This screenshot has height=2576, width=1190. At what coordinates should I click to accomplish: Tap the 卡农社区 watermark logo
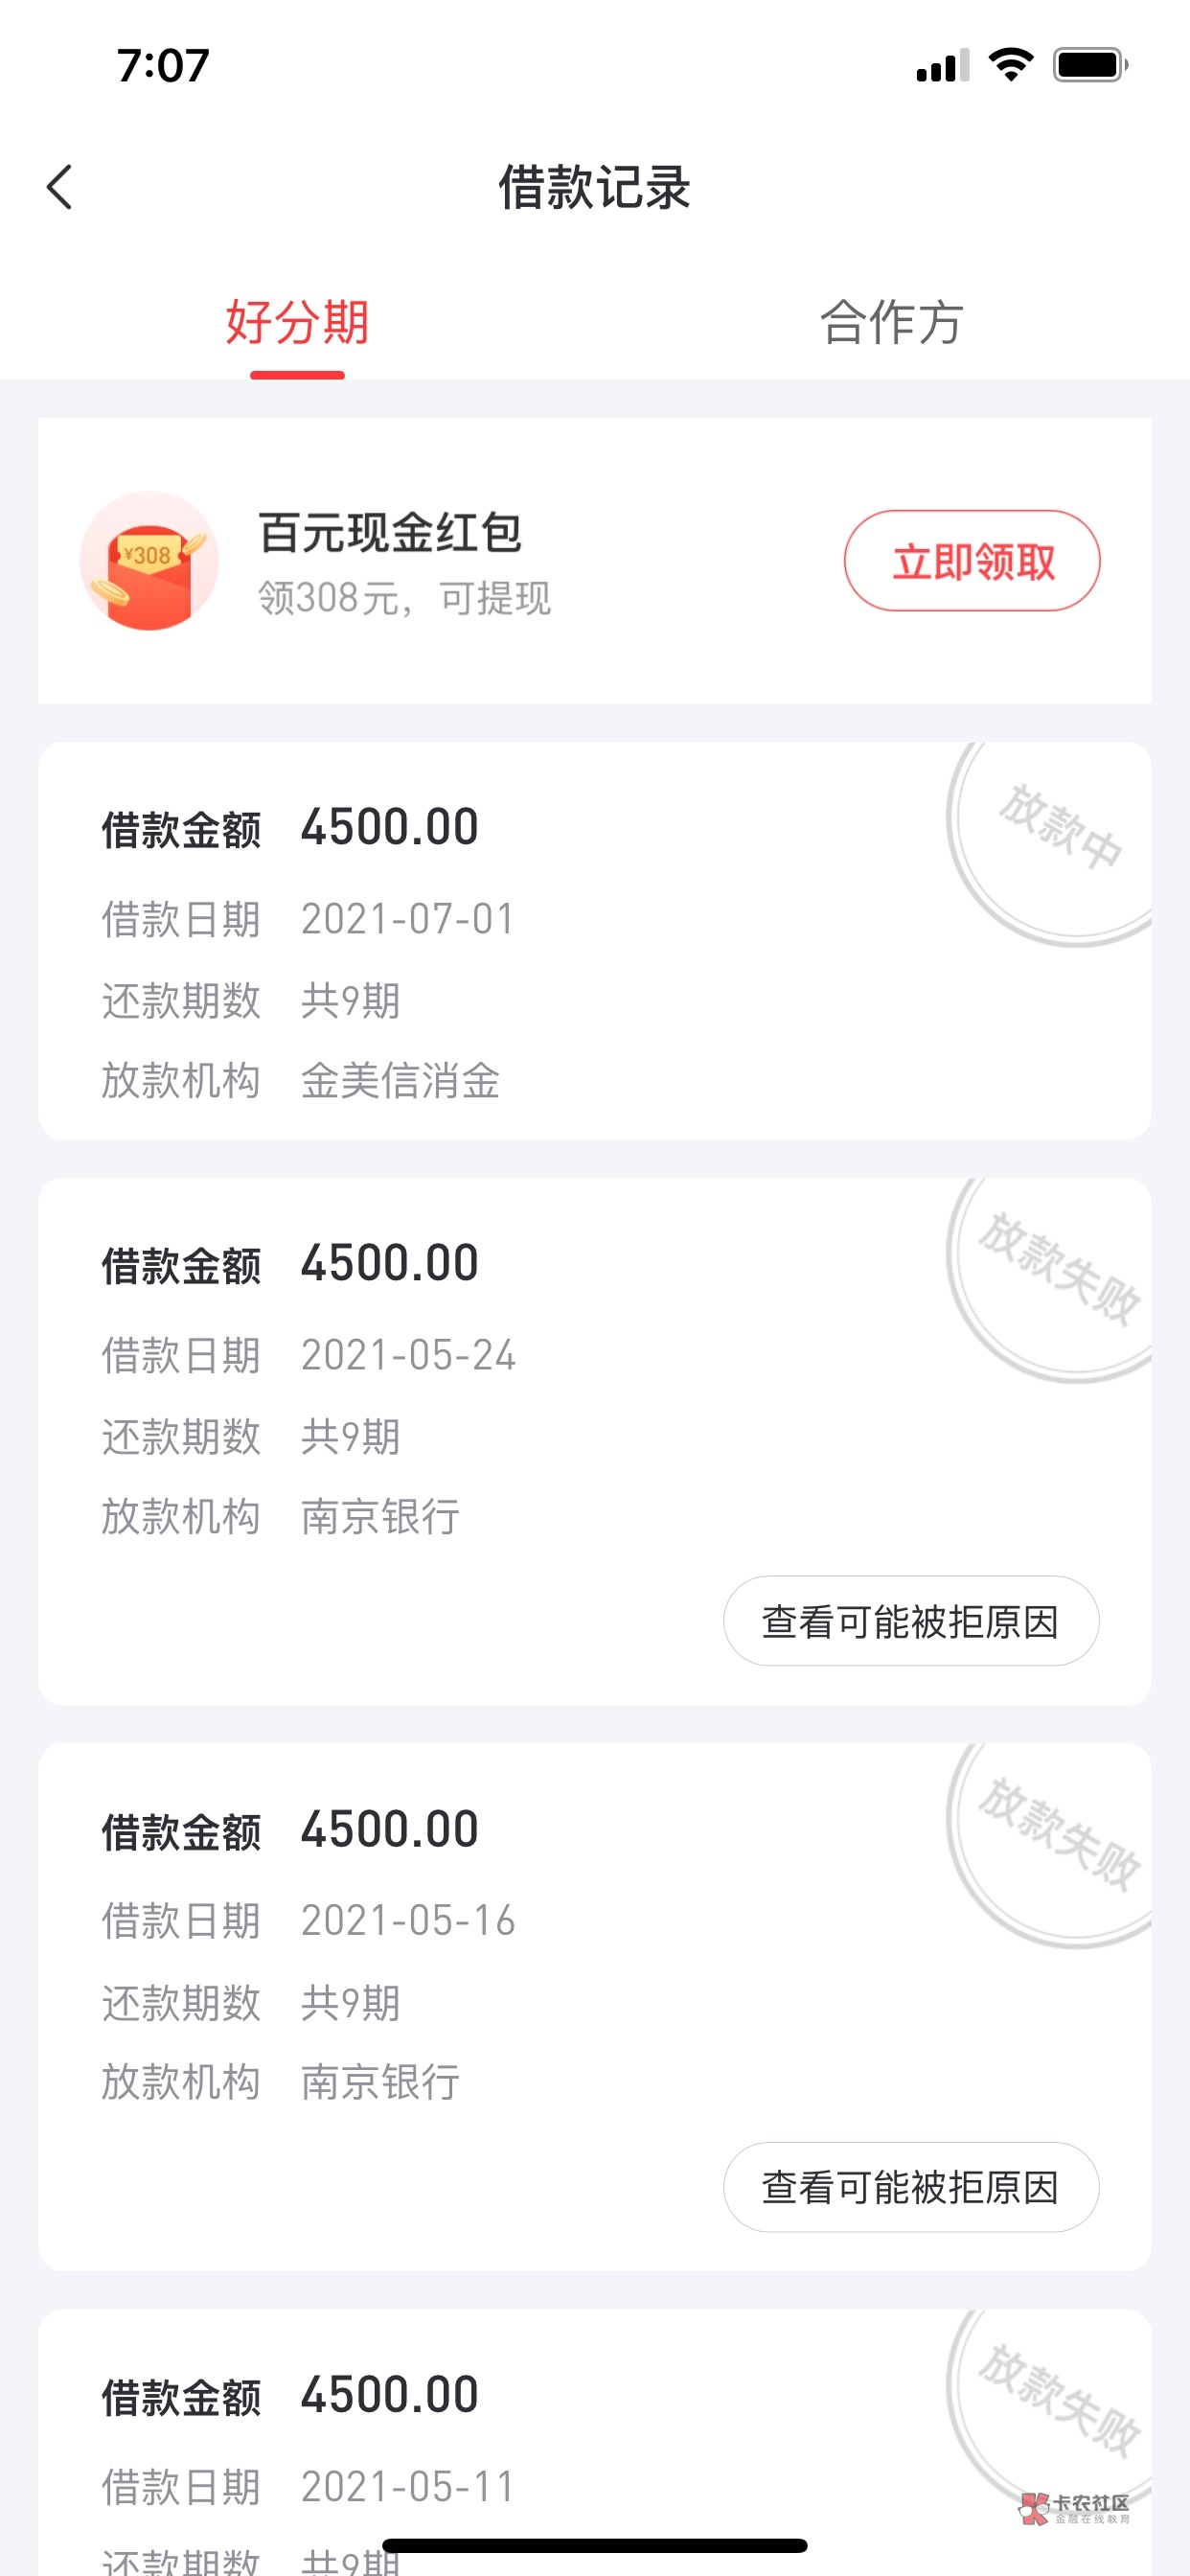coord(1074,2508)
